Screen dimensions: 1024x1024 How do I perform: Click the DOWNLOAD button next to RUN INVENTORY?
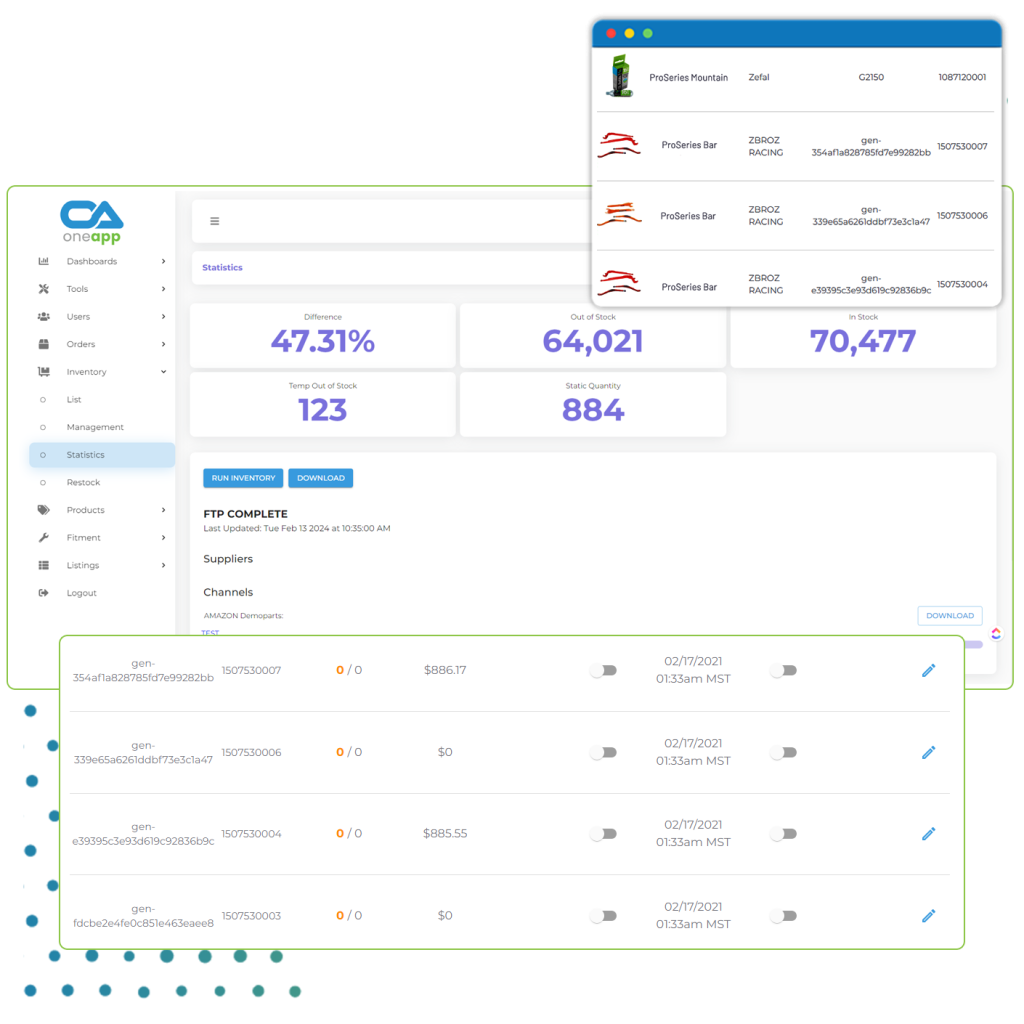click(320, 478)
